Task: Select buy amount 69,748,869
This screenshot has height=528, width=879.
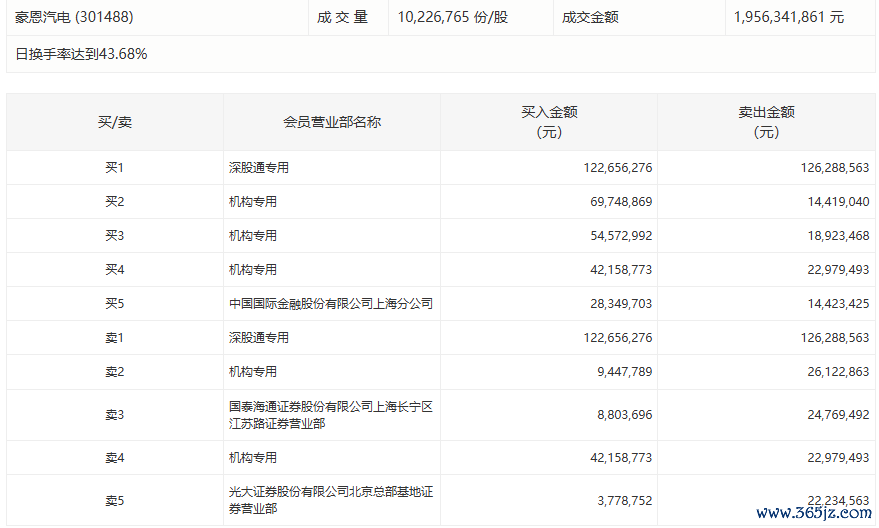Action: [617, 202]
